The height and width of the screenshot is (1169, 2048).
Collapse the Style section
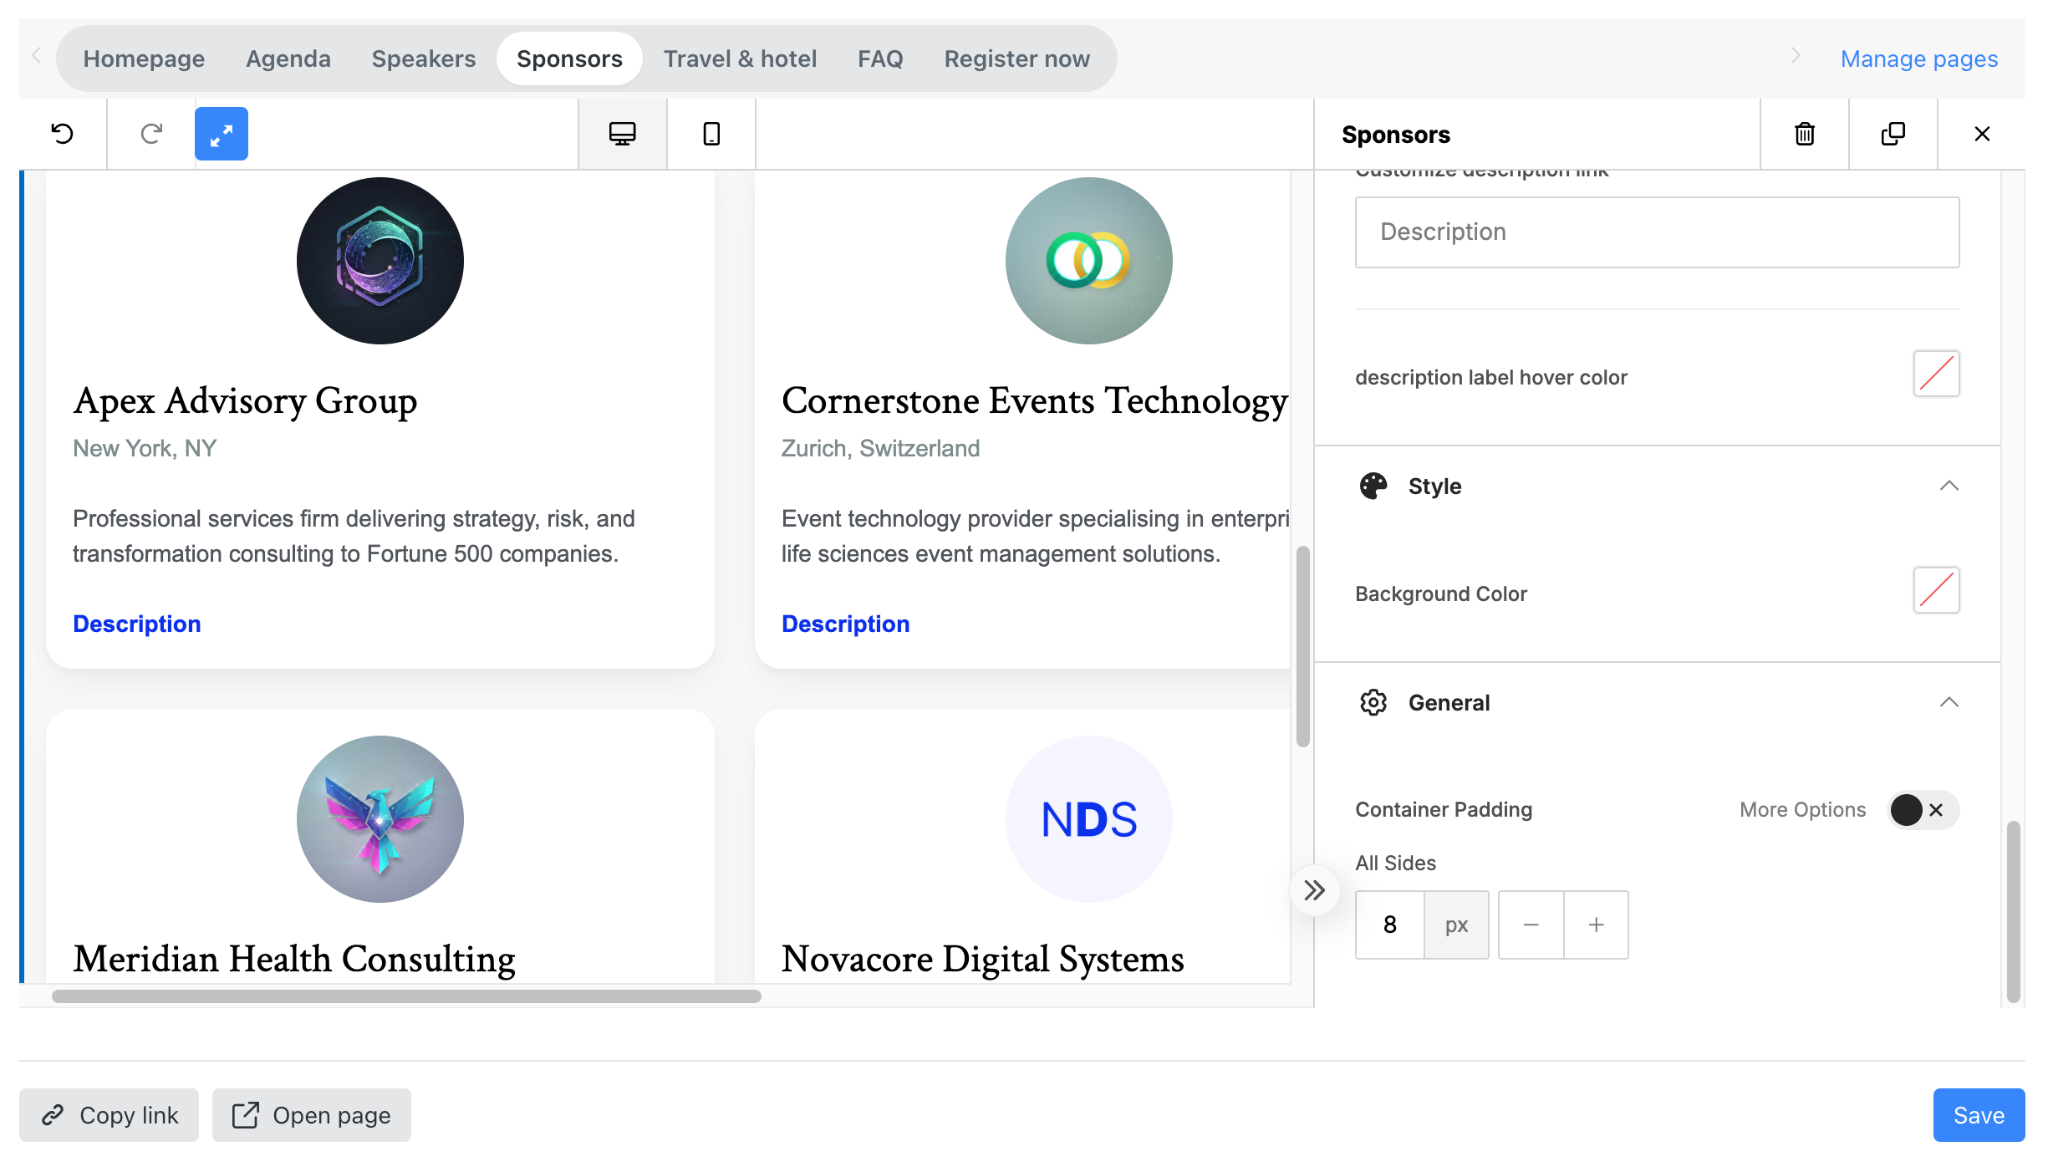[x=1948, y=486]
